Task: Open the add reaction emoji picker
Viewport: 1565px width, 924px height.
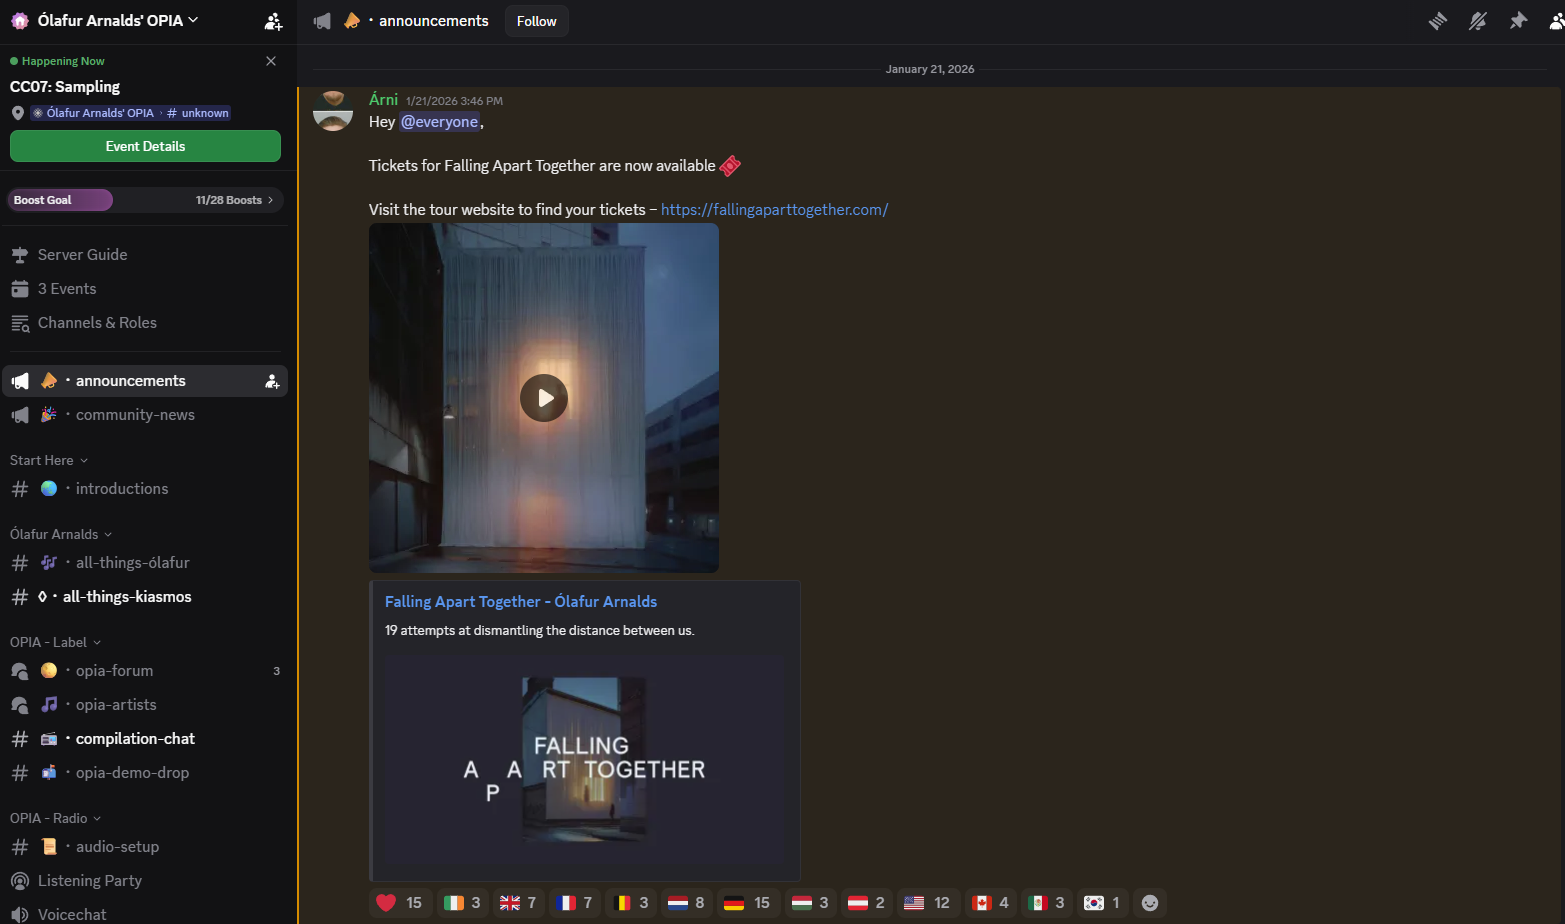Action: point(1150,903)
